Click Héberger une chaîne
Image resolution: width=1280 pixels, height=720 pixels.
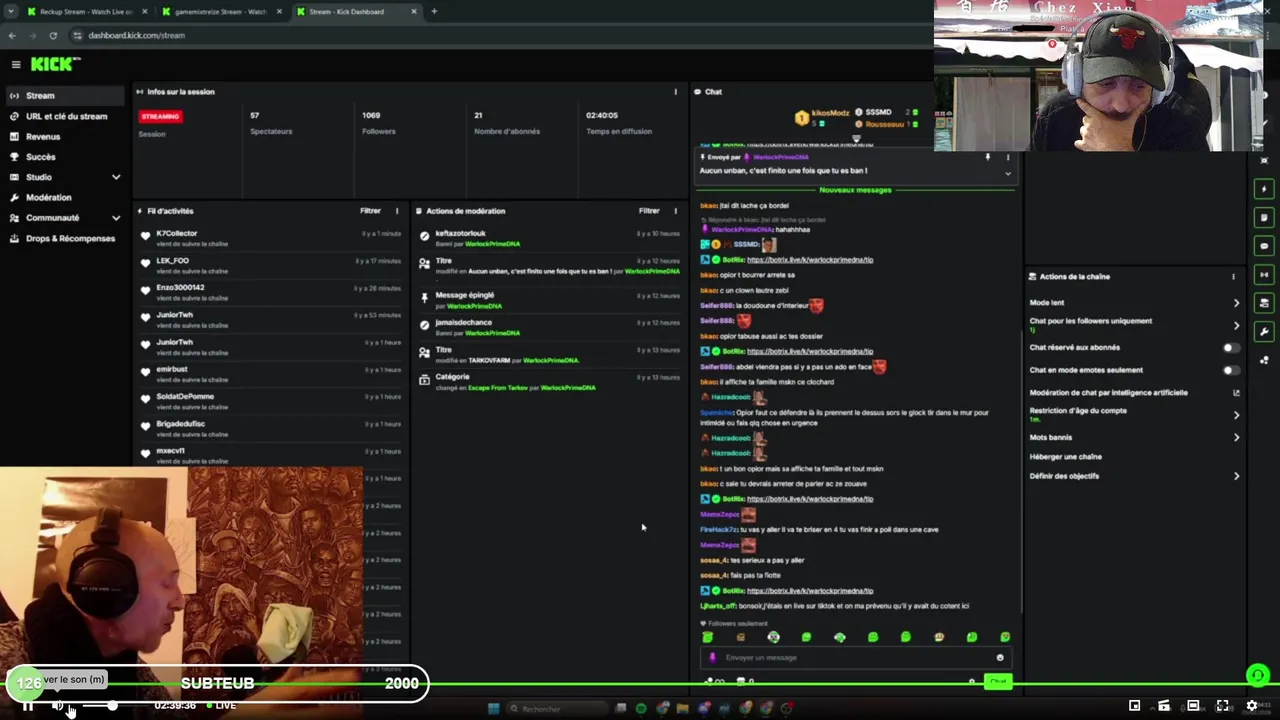point(1066,457)
